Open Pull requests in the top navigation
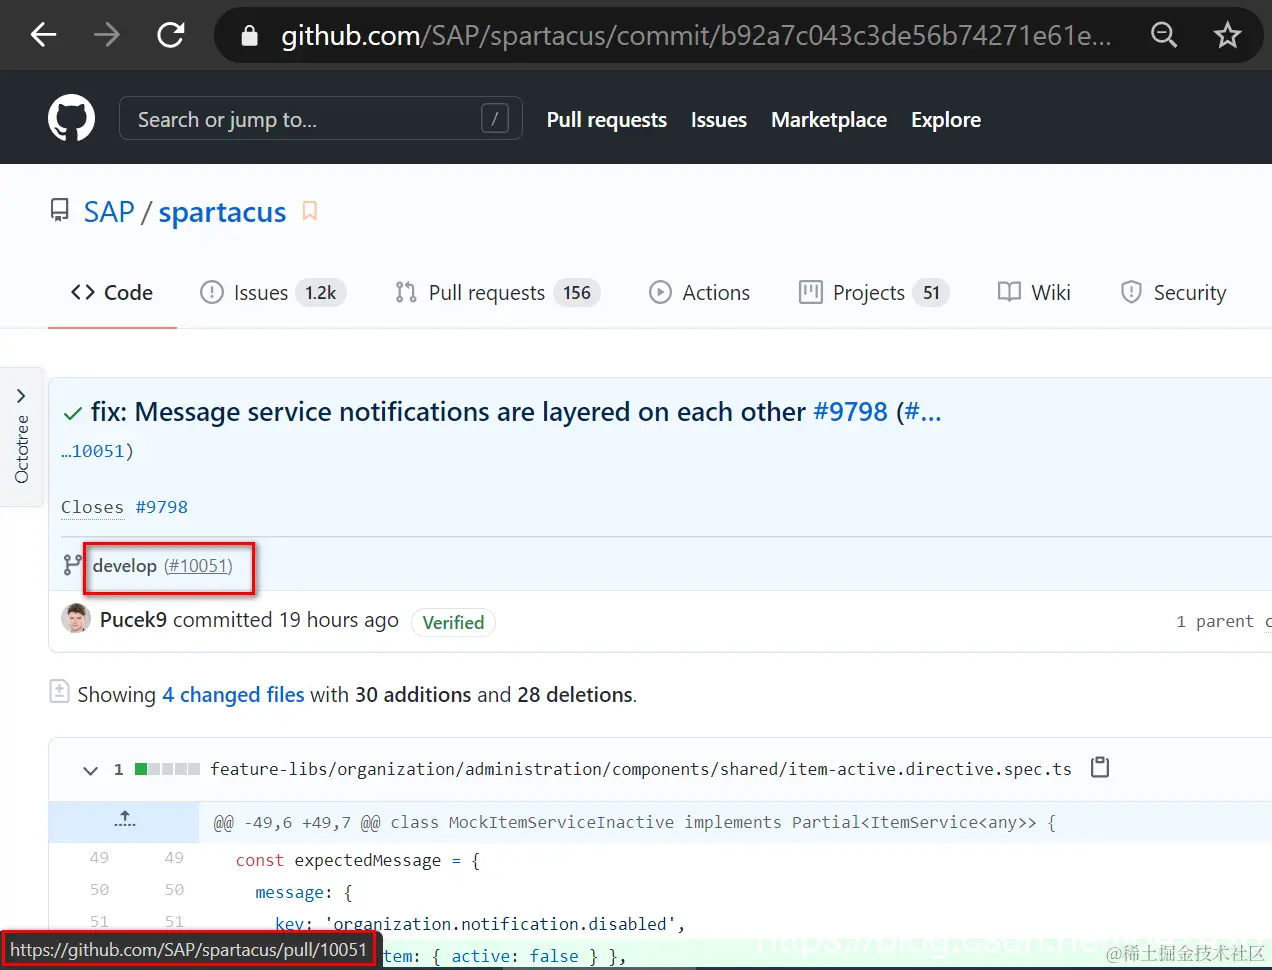Image resolution: width=1272 pixels, height=970 pixels. (606, 120)
